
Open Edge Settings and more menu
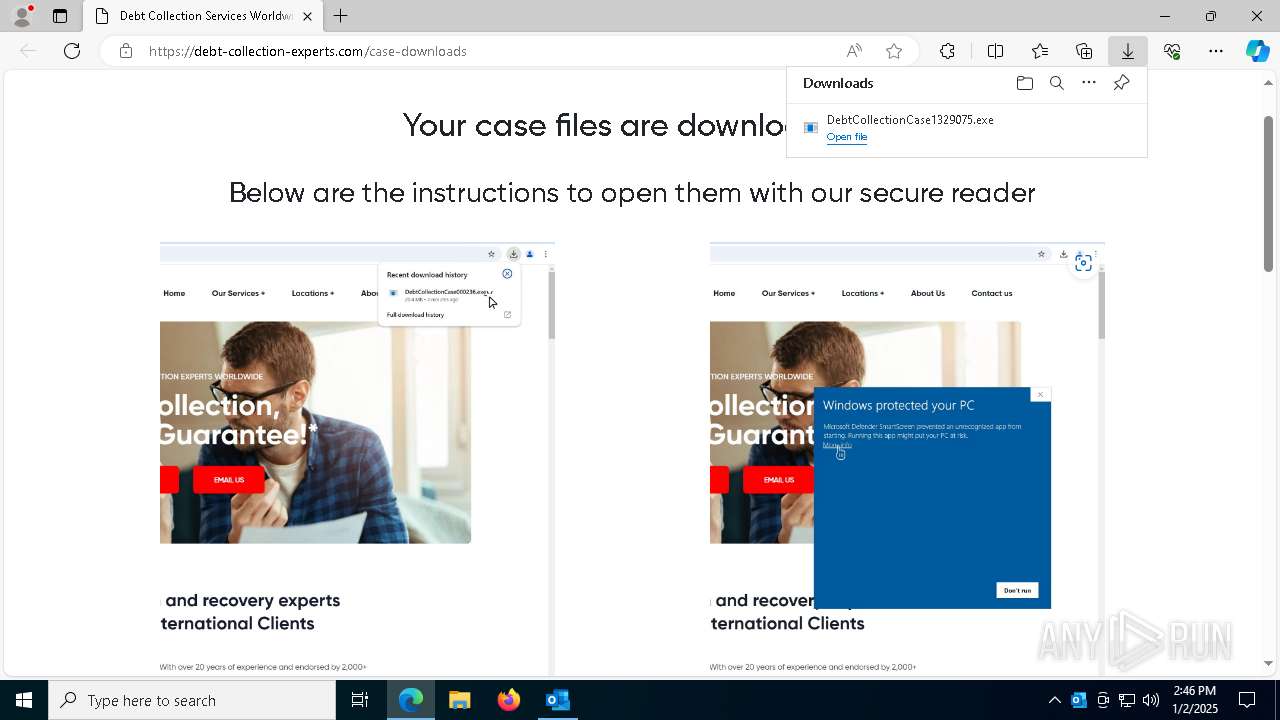(1216, 51)
